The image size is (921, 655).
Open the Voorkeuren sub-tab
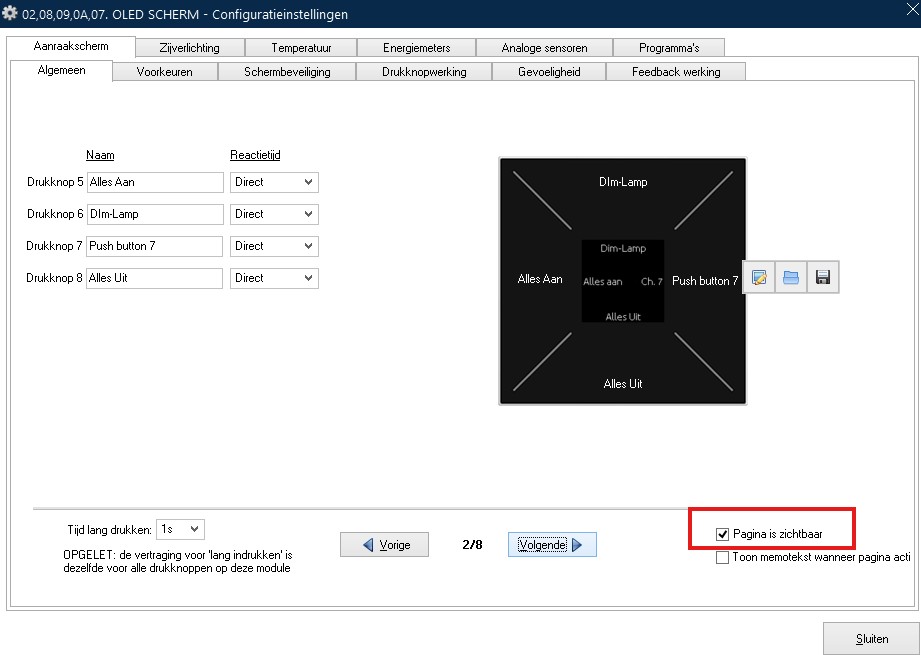point(164,72)
